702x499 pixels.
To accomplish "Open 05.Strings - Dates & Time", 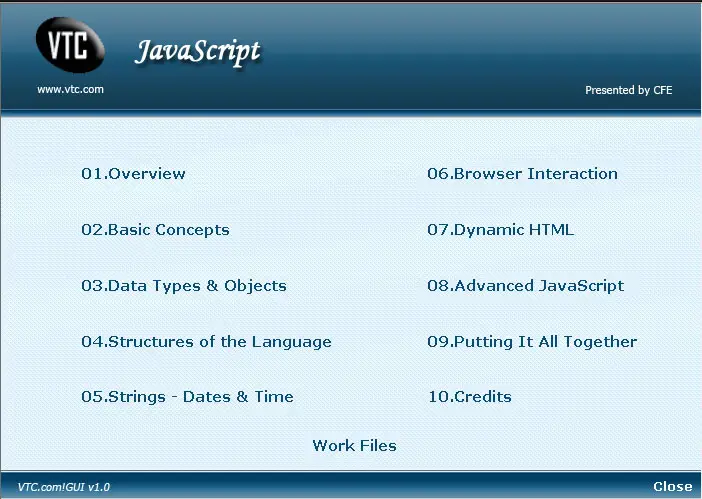I will coord(187,397).
